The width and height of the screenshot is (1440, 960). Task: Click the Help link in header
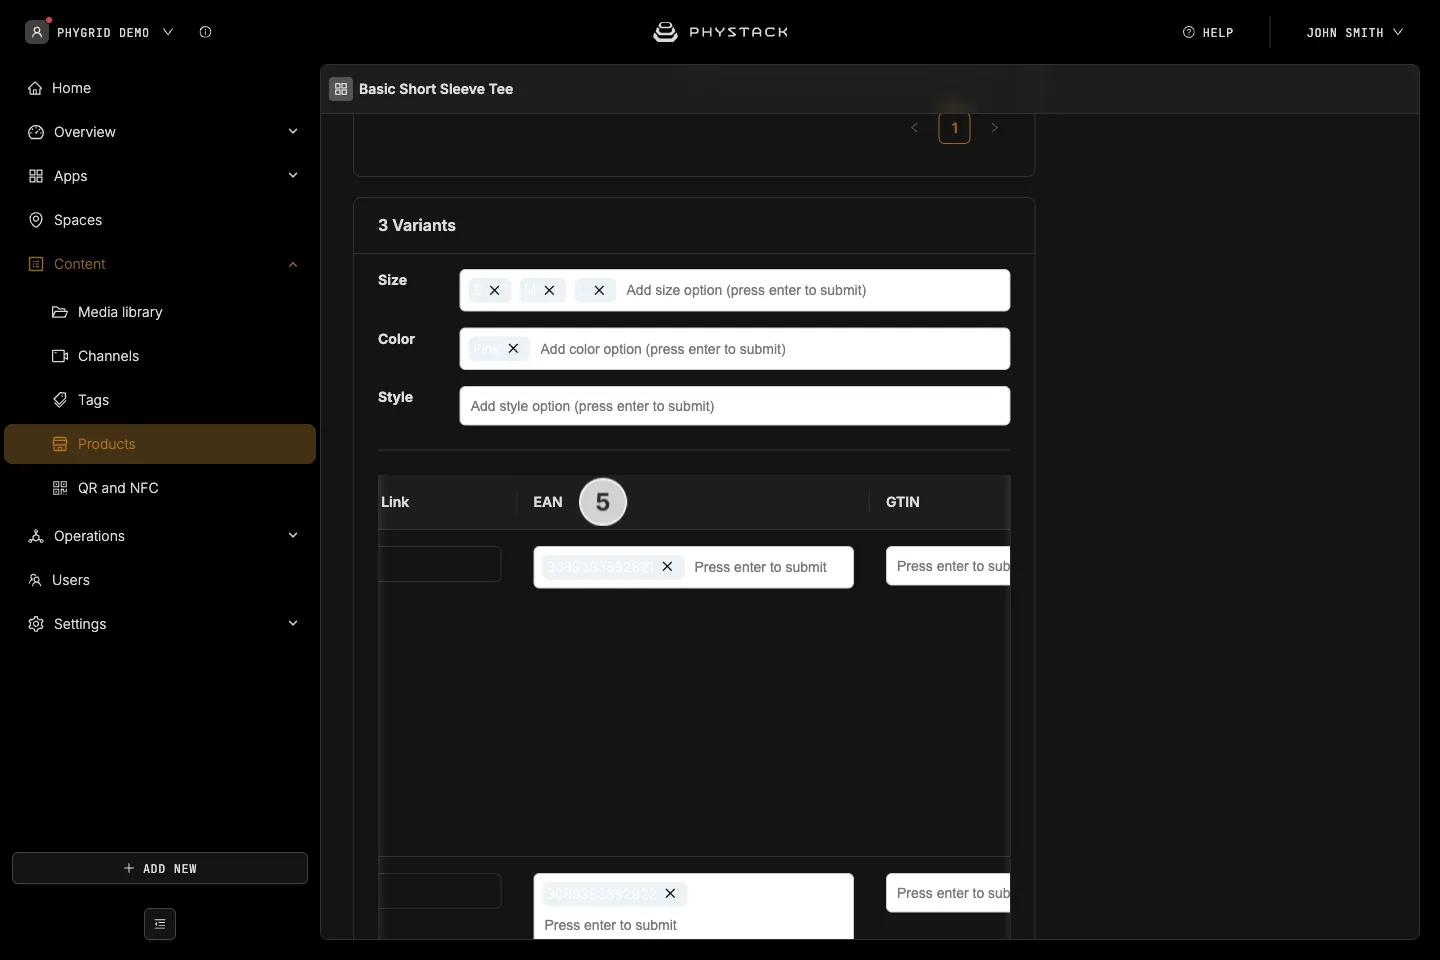point(1208,32)
